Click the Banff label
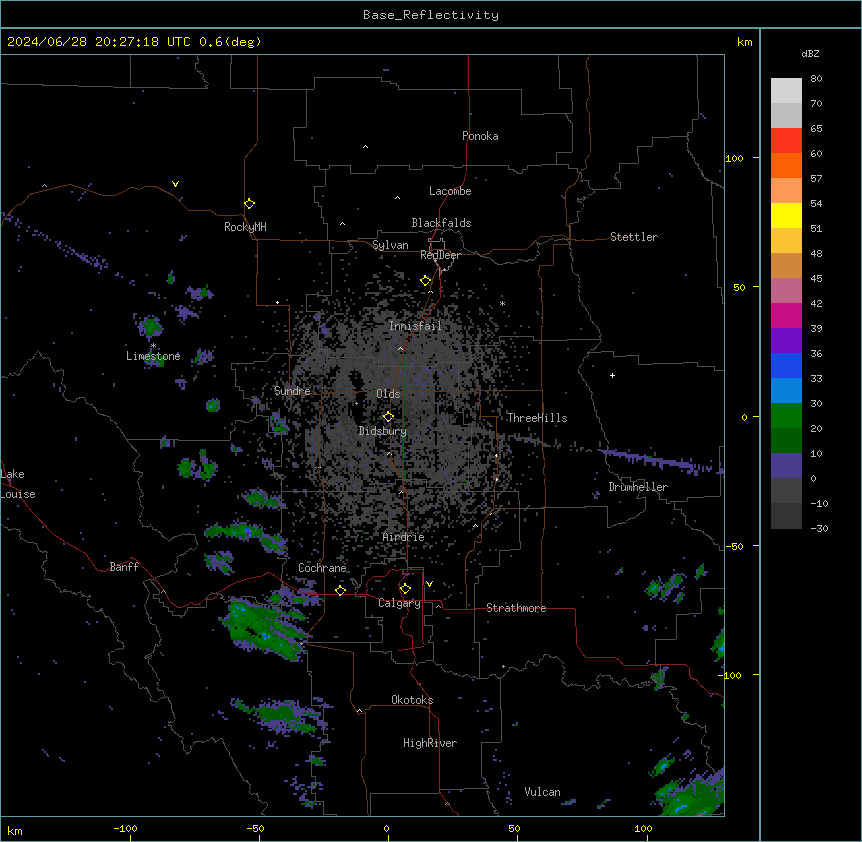Image resolution: width=862 pixels, height=842 pixels. click(x=124, y=567)
